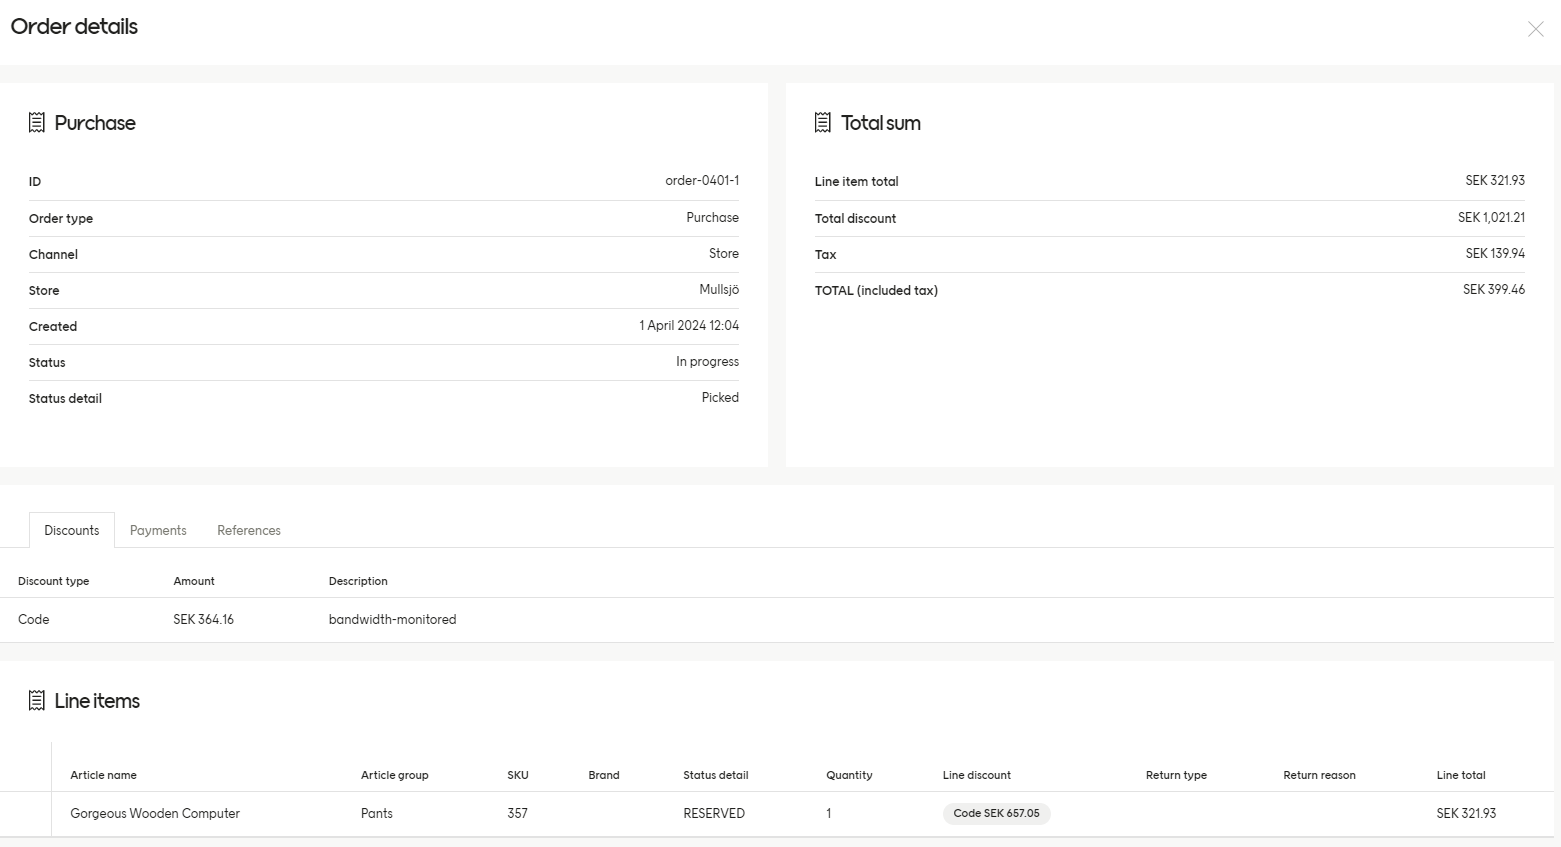Viewport: 1561px width, 847px height.
Task: Open the References tab
Action: coord(249,530)
